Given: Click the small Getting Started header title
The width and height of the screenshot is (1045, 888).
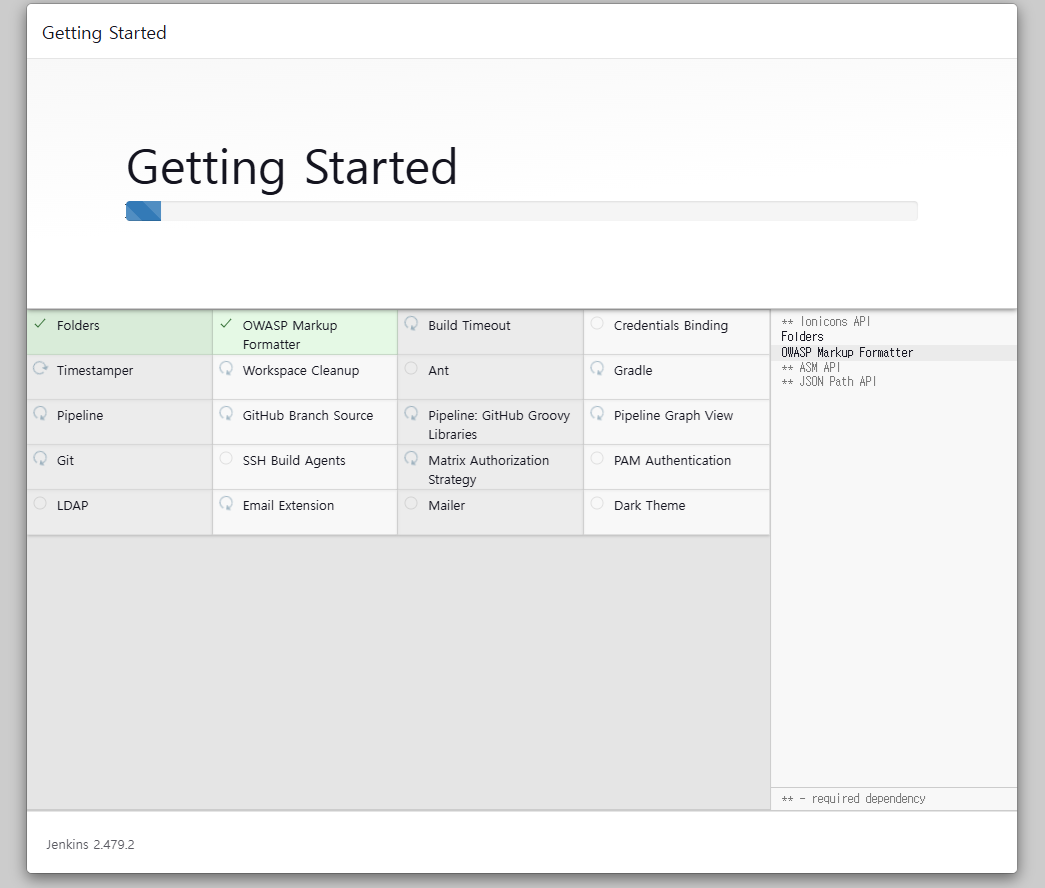Looking at the screenshot, I should pos(104,33).
